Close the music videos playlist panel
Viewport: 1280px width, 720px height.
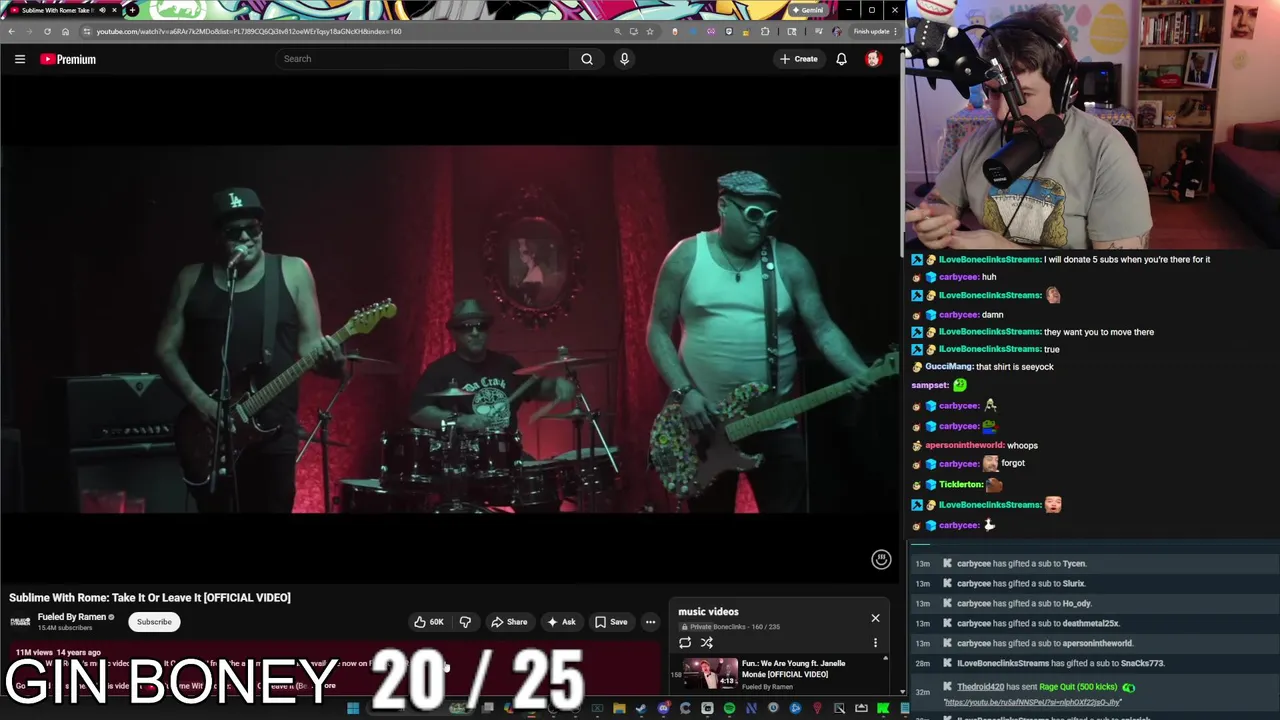coord(875,618)
